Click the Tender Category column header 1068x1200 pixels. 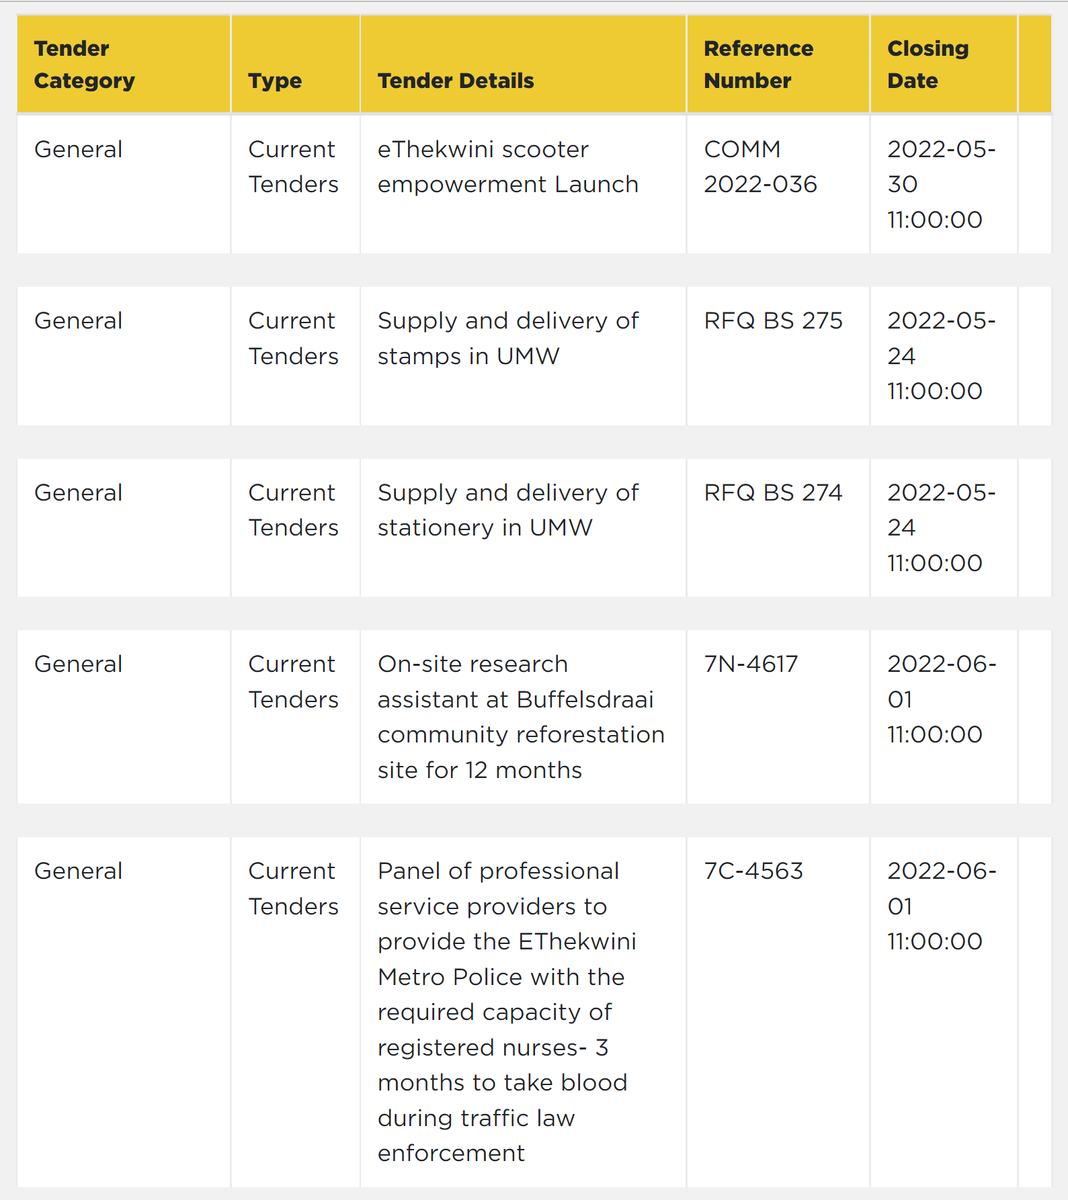(84, 64)
